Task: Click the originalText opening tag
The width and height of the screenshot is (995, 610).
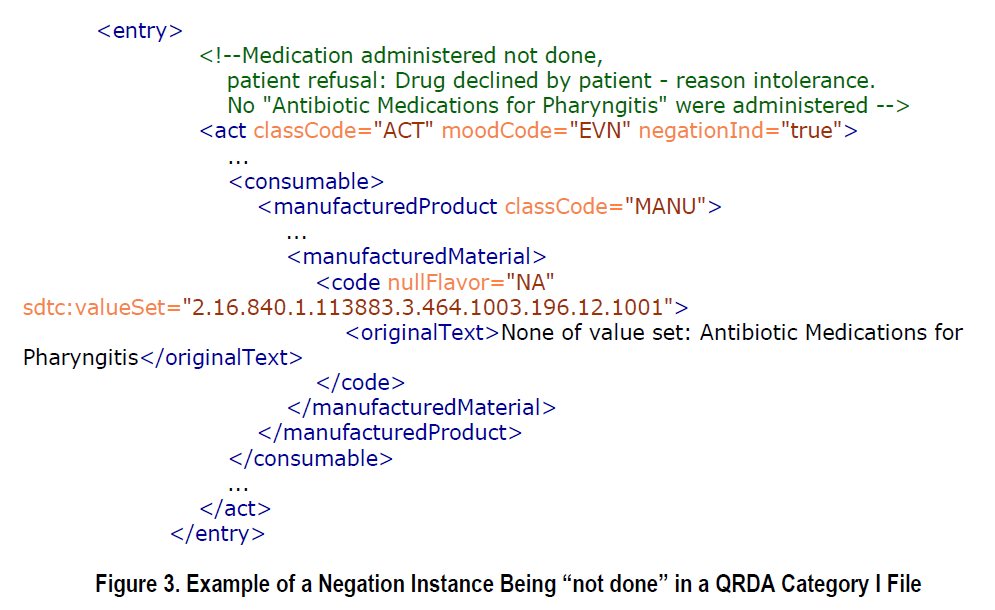Action: pyautogui.click(x=423, y=333)
